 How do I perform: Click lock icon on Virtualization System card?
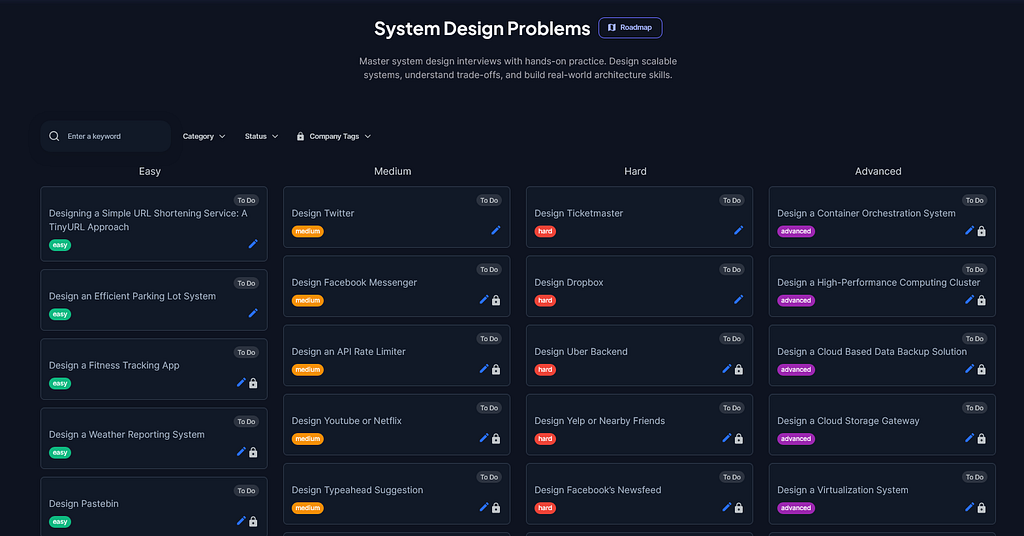click(x=982, y=508)
